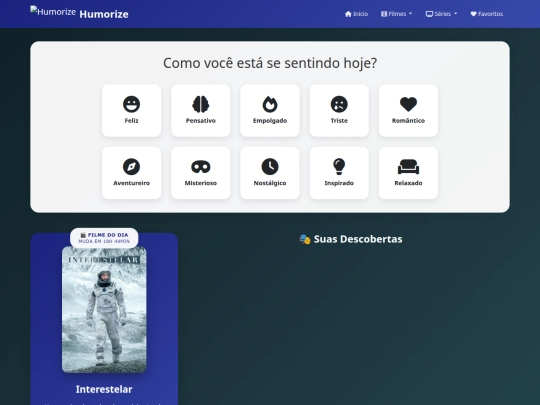Click the 'Como você está se sentindo hoje?' heading
The image size is (540, 405).
[270, 63]
